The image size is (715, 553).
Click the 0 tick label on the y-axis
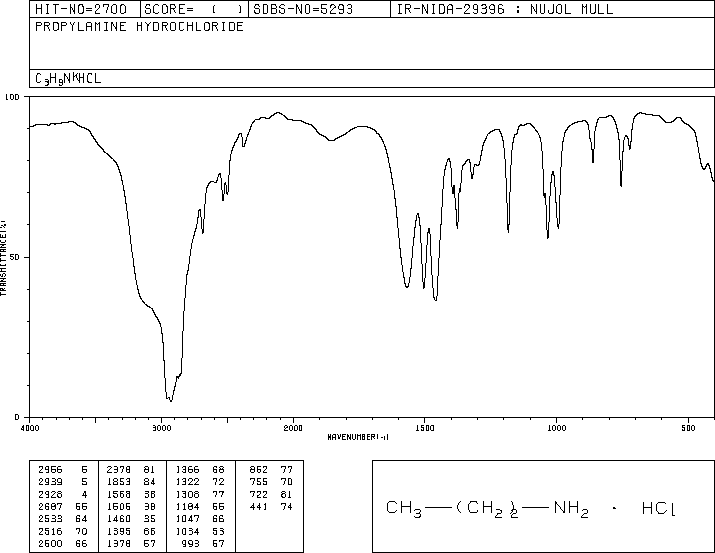coord(17,417)
